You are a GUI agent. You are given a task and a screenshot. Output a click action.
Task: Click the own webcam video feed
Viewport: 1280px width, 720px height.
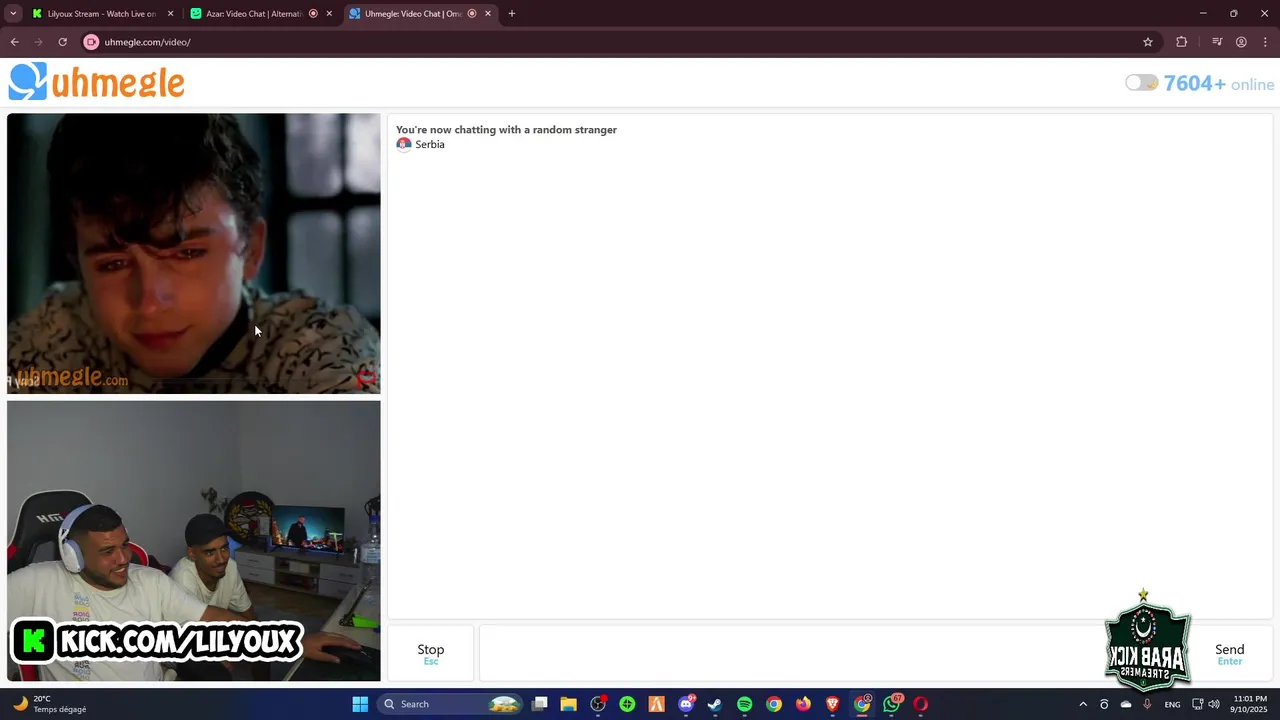(x=193, y=541)
